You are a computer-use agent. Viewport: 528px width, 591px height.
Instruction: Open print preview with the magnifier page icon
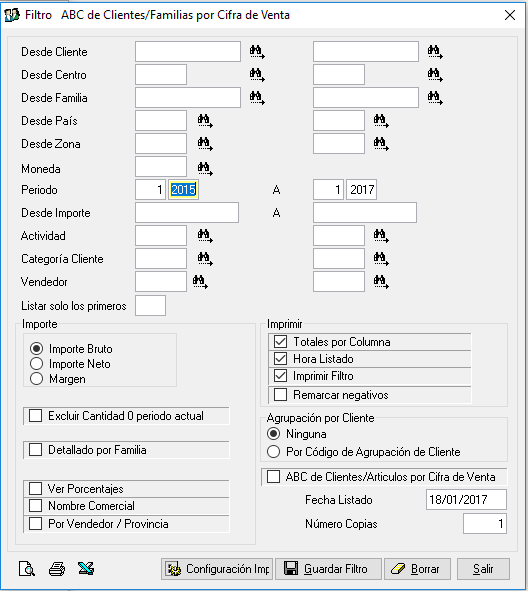coord(27,568)
